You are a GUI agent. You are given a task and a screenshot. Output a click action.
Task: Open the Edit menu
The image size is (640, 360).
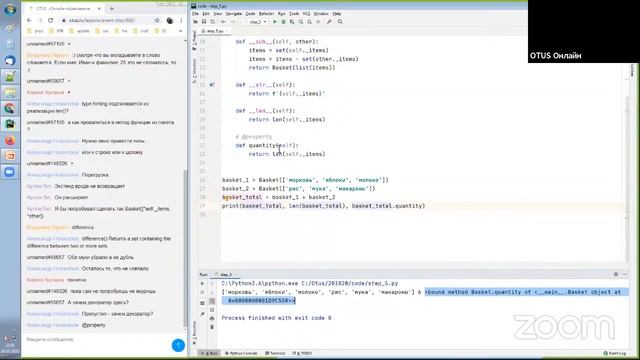point(206,13)
